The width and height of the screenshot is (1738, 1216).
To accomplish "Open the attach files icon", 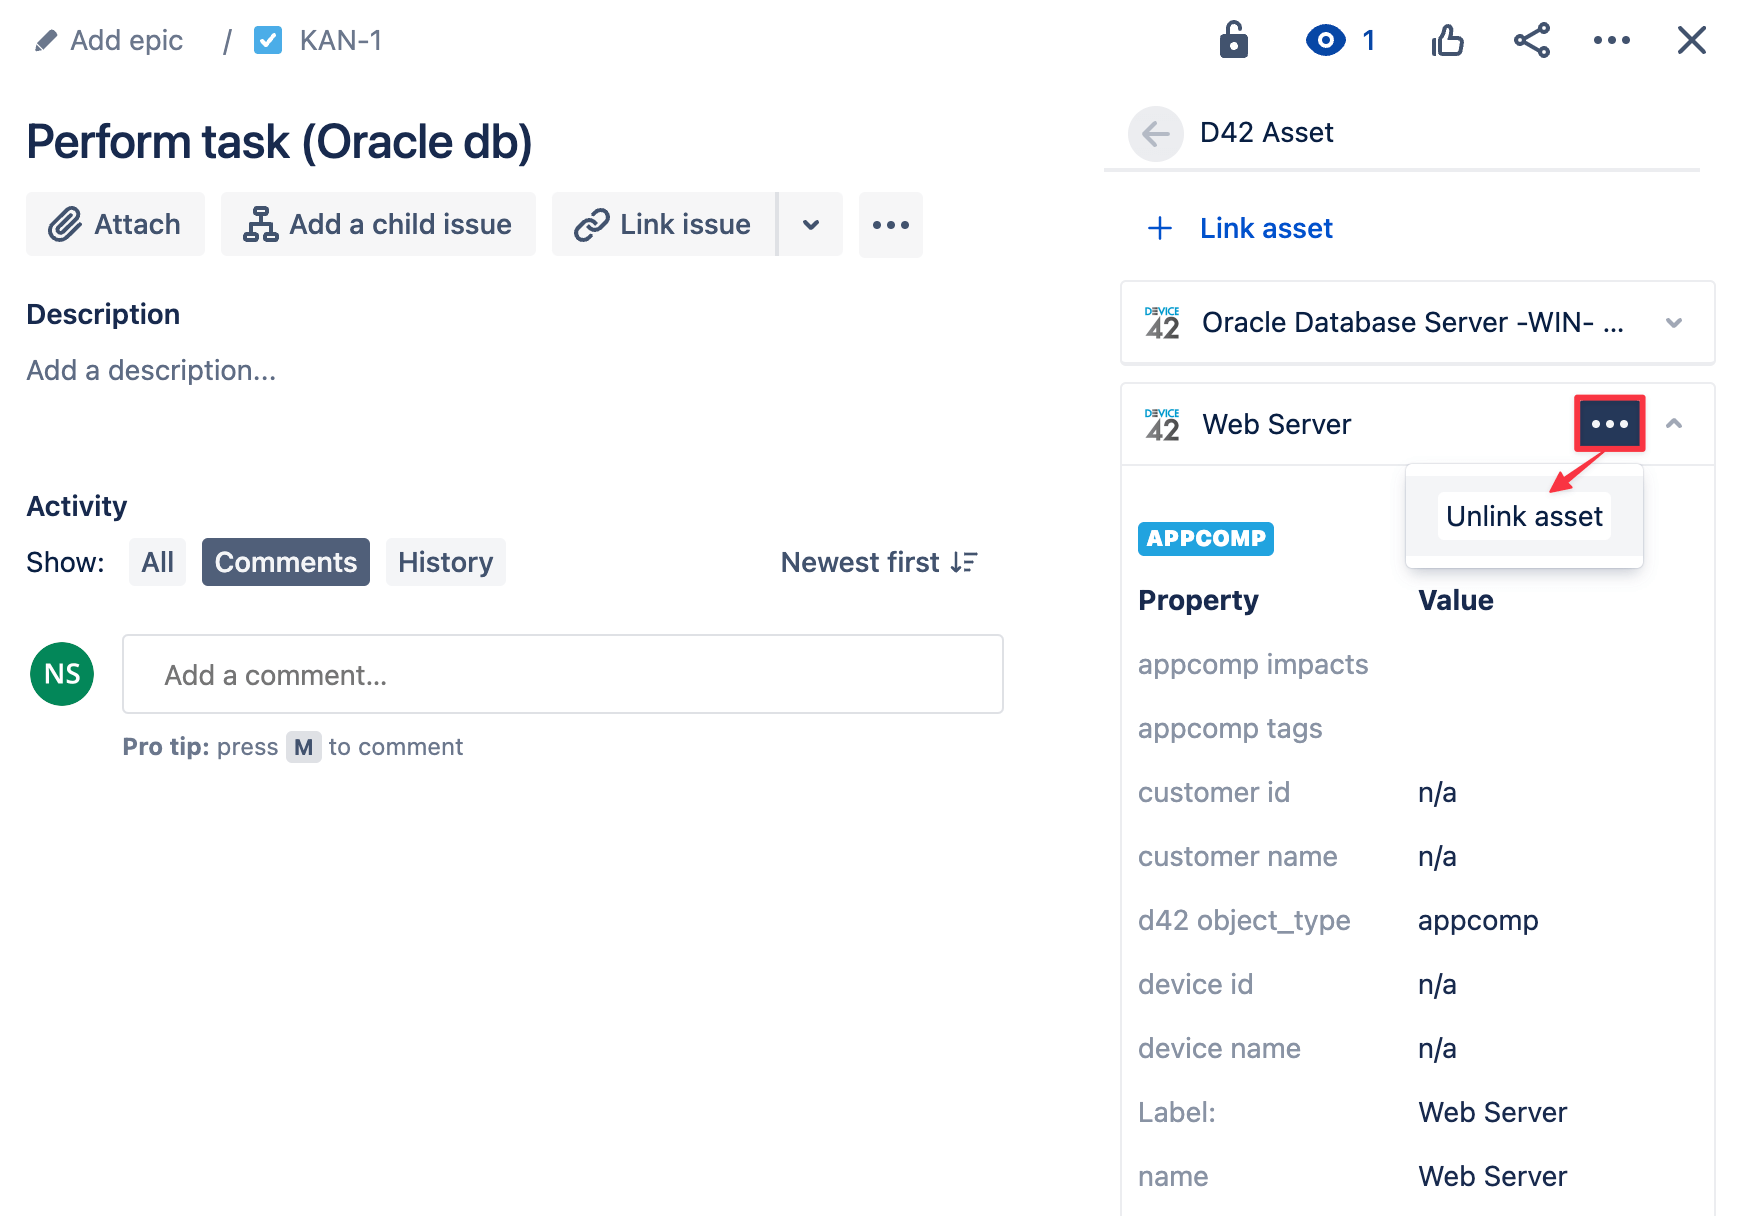I will pyautogui.click(x=68, y=224).
